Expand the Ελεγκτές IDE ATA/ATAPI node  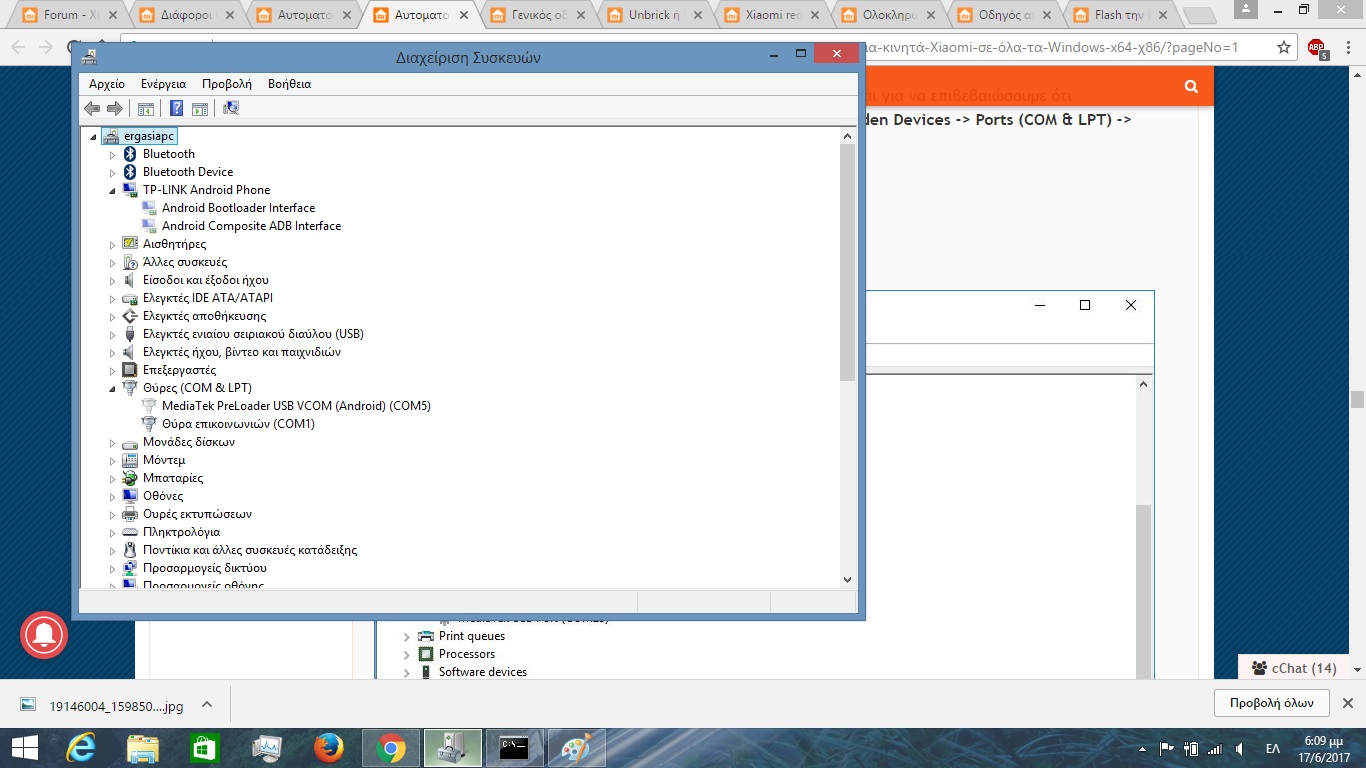(112, 298)
